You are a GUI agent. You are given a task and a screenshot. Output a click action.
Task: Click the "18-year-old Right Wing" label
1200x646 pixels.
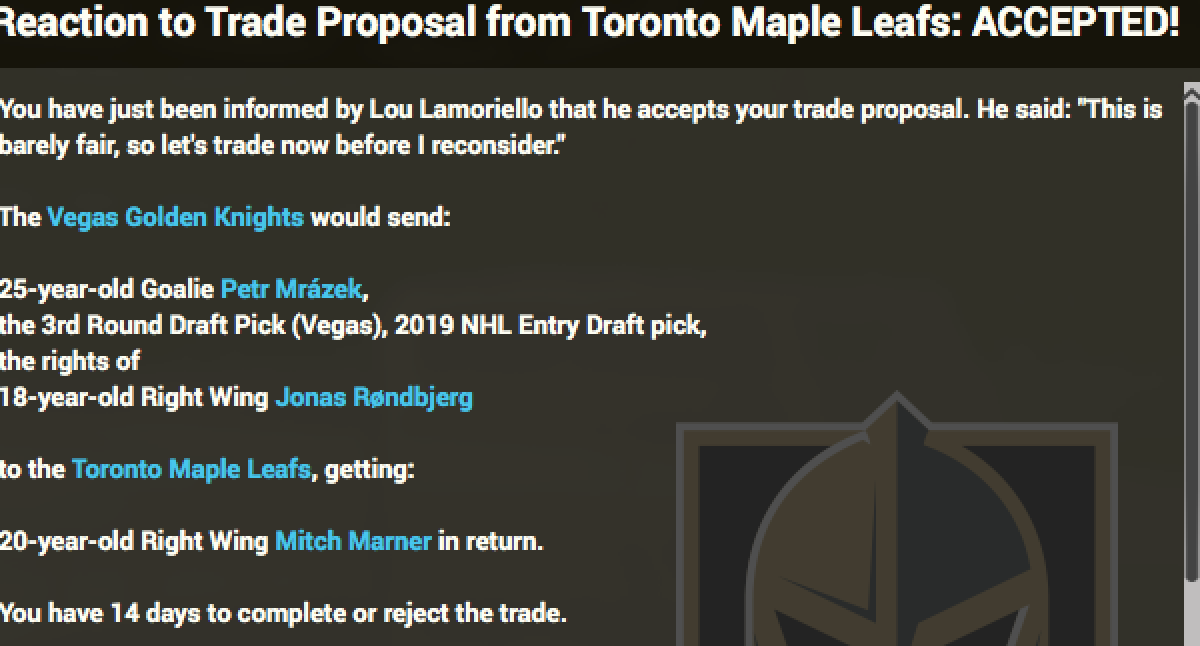point(135,397)
